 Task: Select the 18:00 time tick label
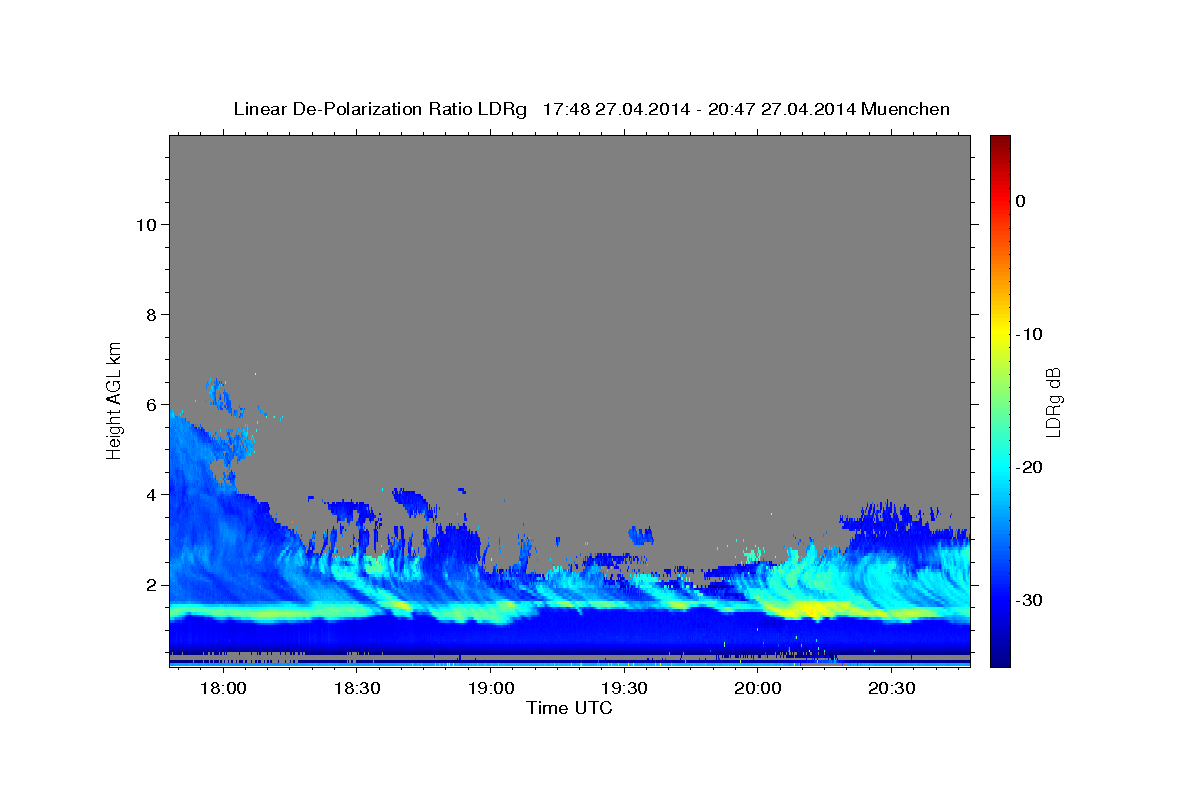pyautogui.click(x=222, y=689)
